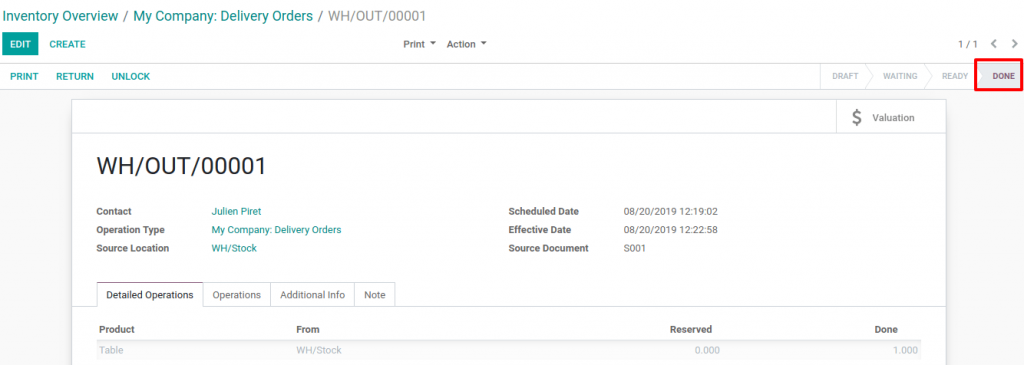The height and width of the screenshot is (365, 1024).
Task: Open WH/Stock source location link
Action: click(234, 248)
